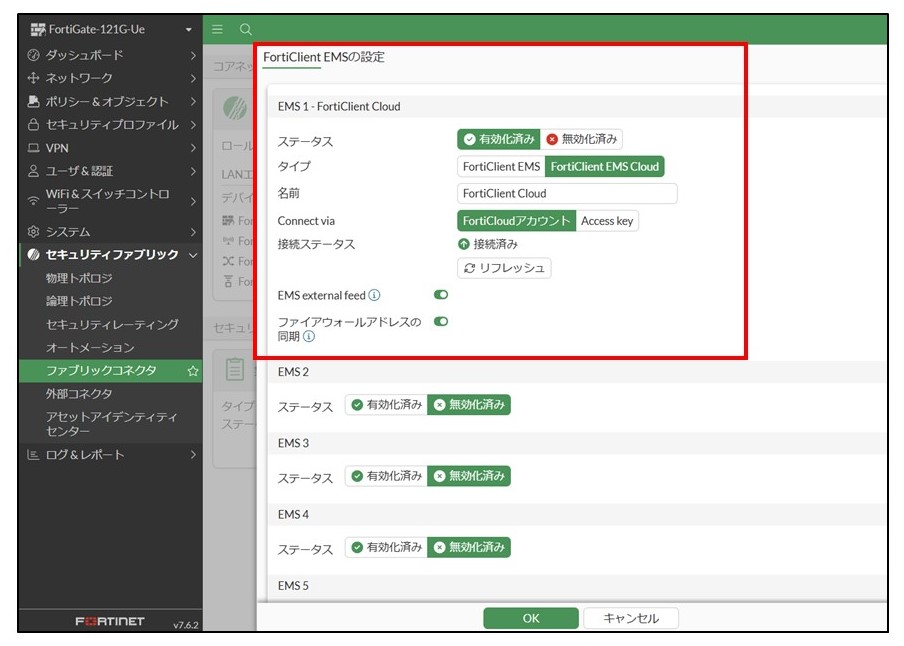
Task: Choose Access key for Connect via
Action: pyautogui.click(x=607, y=221)
